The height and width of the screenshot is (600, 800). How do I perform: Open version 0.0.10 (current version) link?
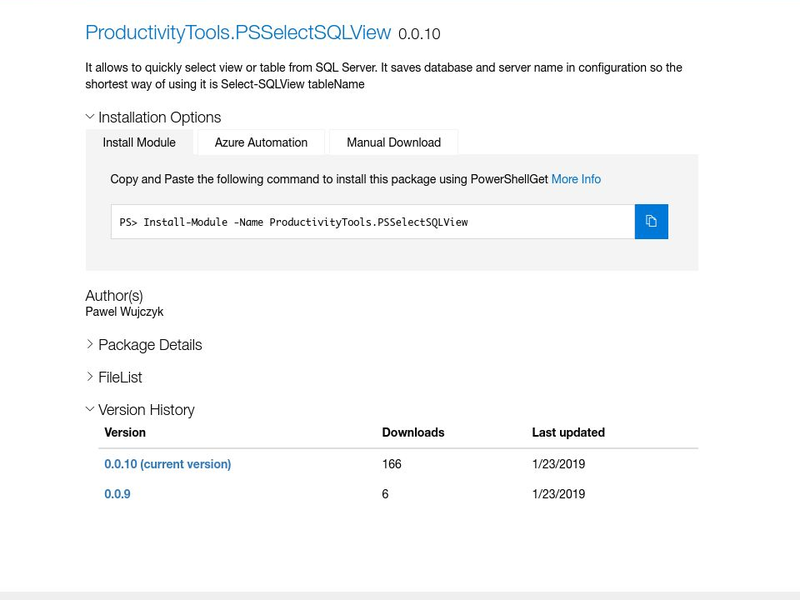coord(167,464)
